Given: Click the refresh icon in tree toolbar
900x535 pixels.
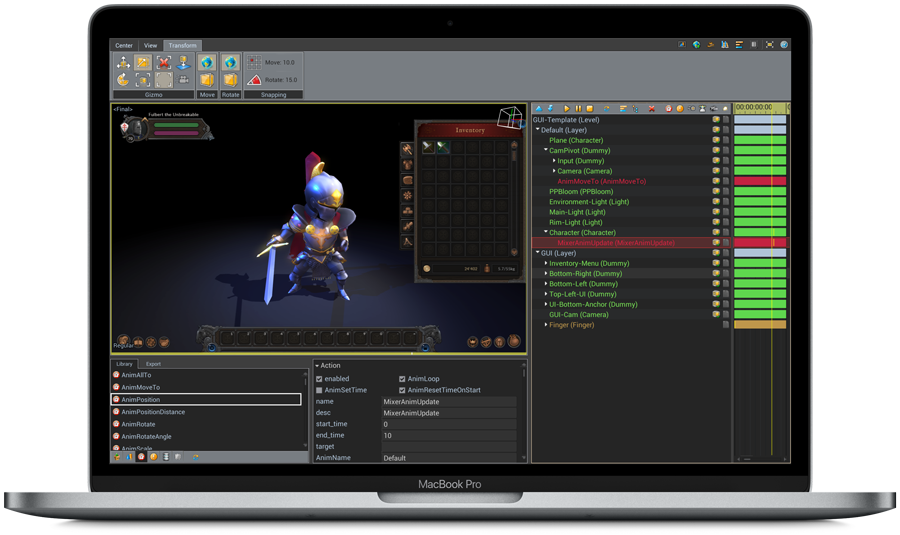Looking at the screenshot, I should [607, 108].
